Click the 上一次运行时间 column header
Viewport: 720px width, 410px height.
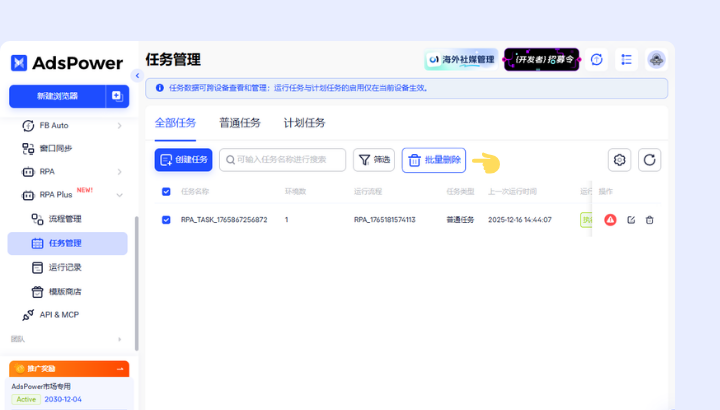coord(512,191)
